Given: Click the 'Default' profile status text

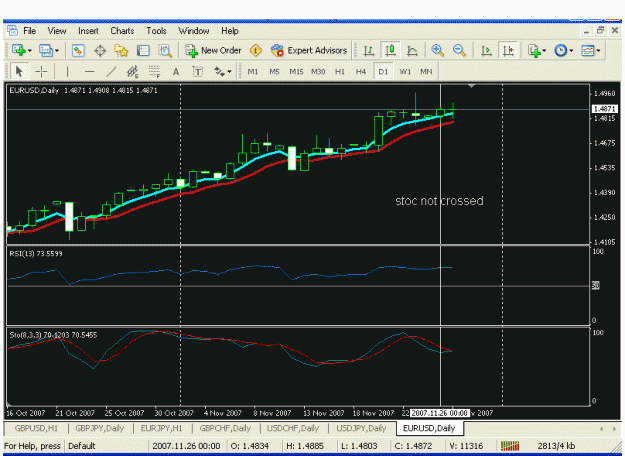Looking at the screenshot, I should point(82,446).
